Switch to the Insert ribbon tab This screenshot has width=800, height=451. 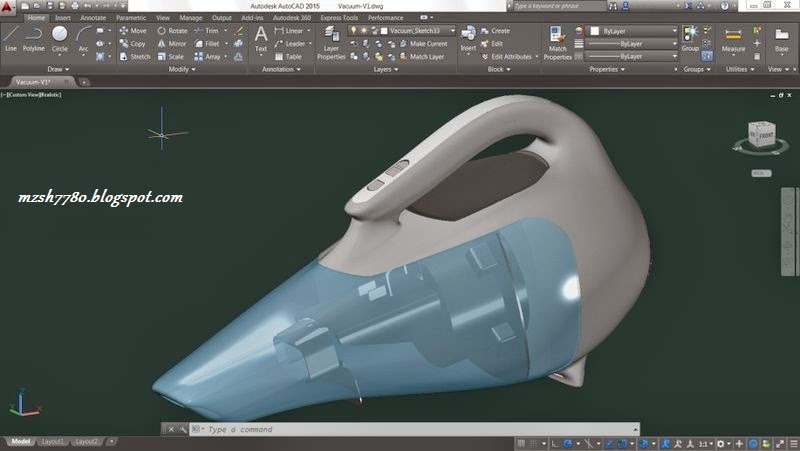(x=63, y=18)
